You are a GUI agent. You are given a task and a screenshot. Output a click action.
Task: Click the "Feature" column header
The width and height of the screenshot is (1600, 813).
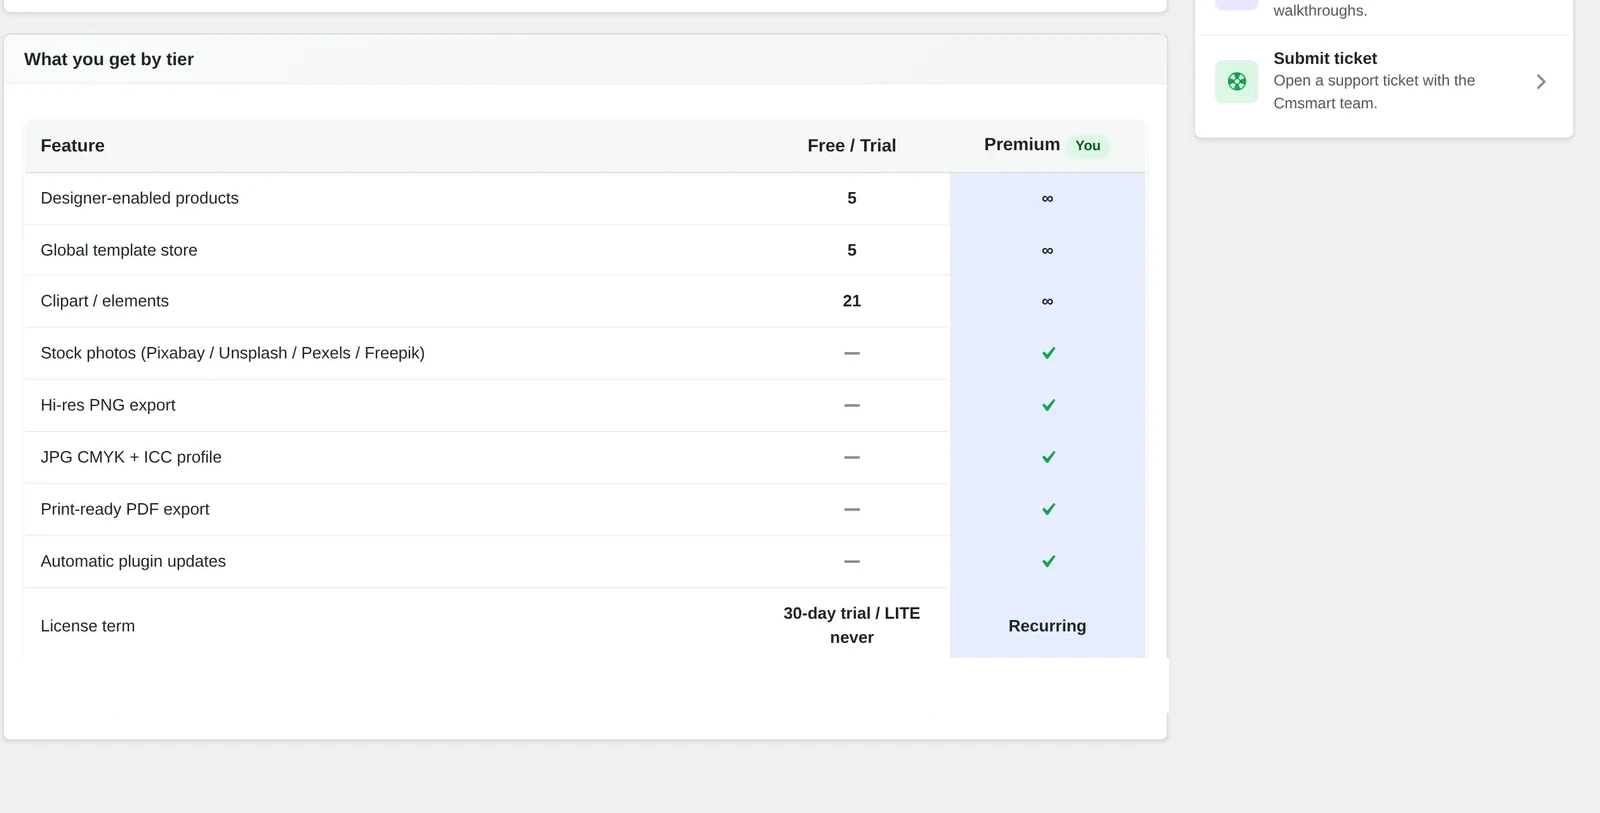click(x=72, y=146)
